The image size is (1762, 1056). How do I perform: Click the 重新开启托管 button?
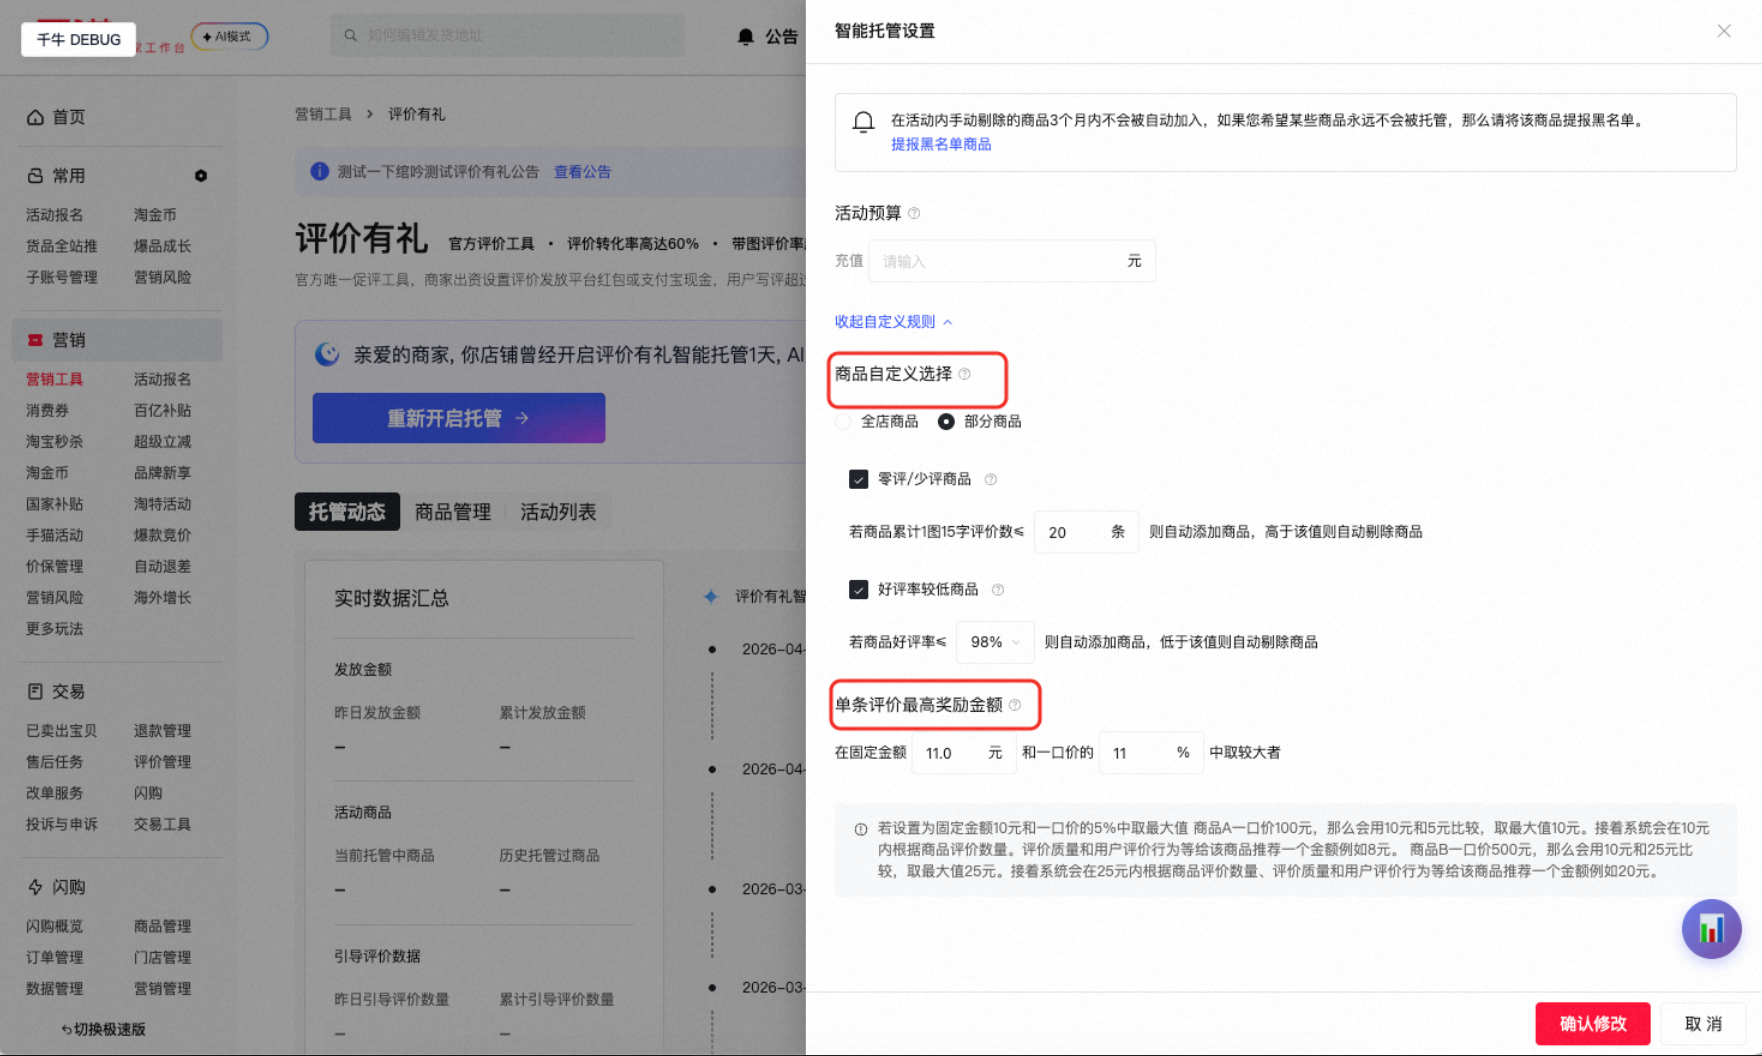(x=459, y=418)
